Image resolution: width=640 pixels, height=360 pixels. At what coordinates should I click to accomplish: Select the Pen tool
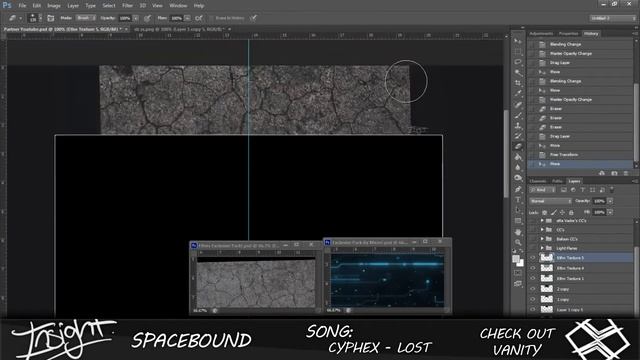point(518,189)
